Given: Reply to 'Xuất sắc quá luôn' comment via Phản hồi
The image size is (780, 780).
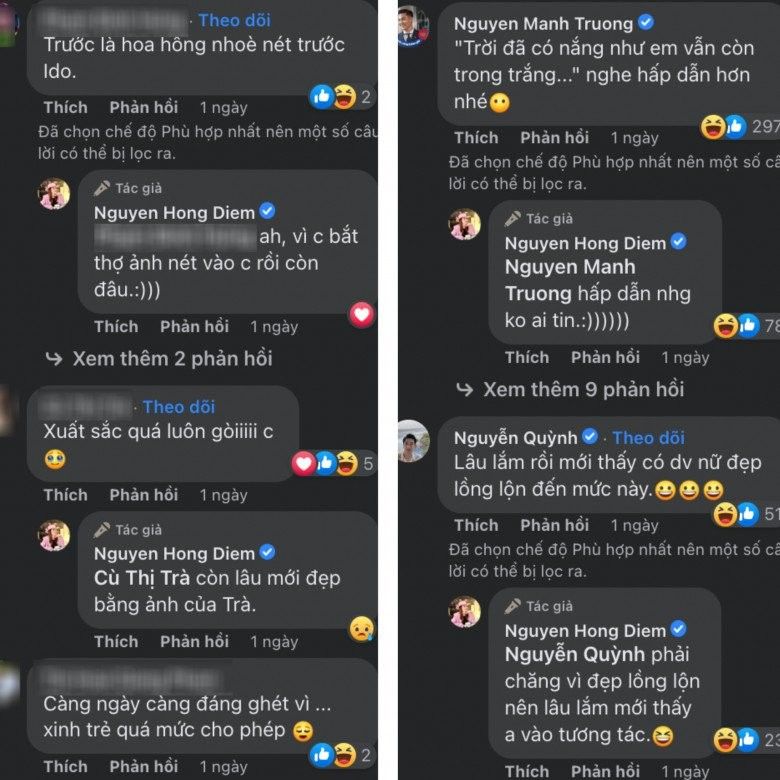Looking at the screenshot, I should [x=144, y=495].
